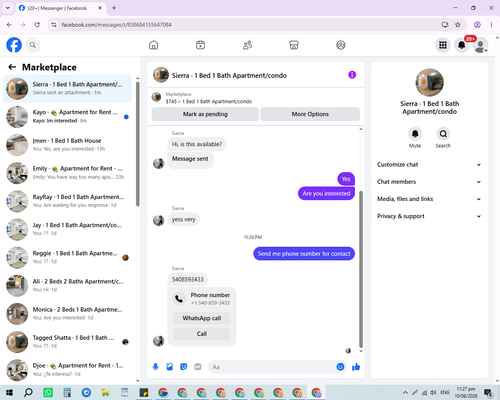This screenshot has height=400, width=500.
Task: Click the phone icon in Phone number card
Action: pos(179,299)
